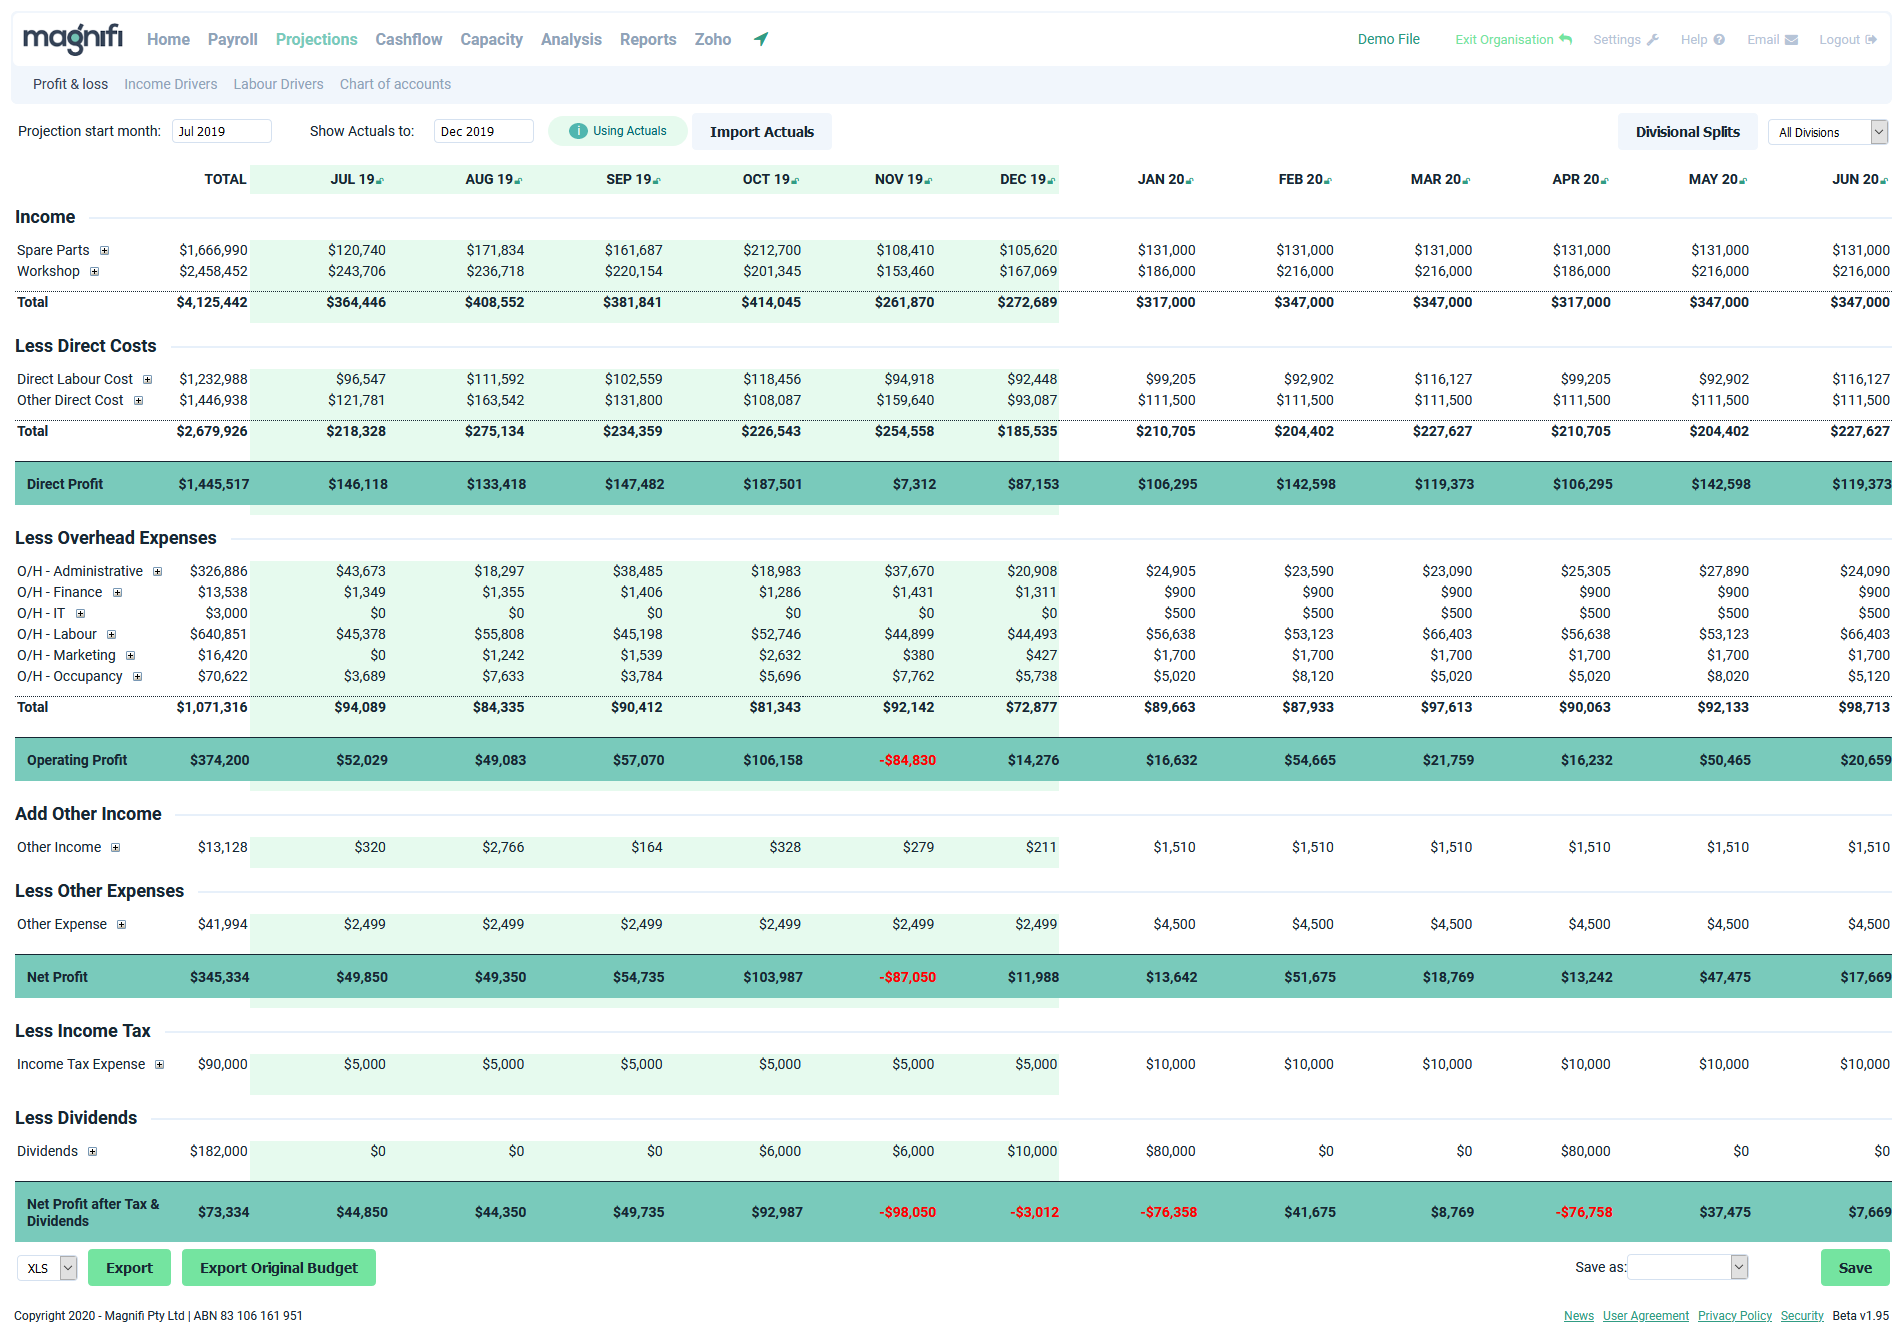Viewport: 1903px width, 1337px height.
Task: Open the Cashflow menu
Action: (x=408, y=39)
